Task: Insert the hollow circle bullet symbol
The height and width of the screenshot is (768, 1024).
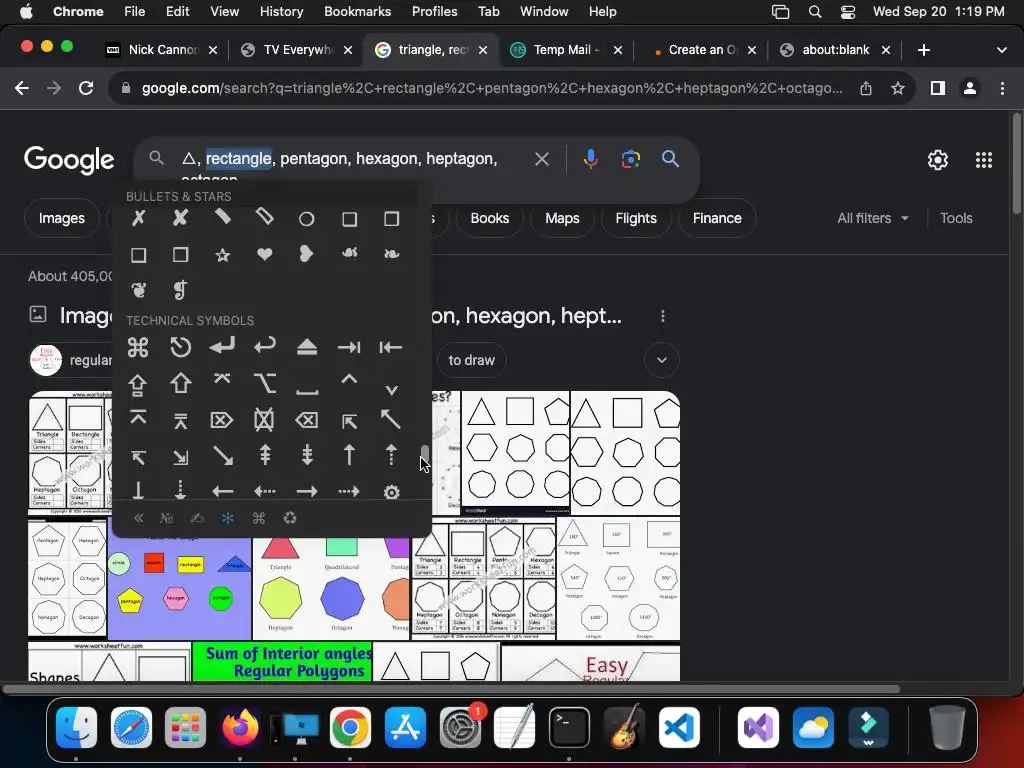Action: [x=306, y=219]
